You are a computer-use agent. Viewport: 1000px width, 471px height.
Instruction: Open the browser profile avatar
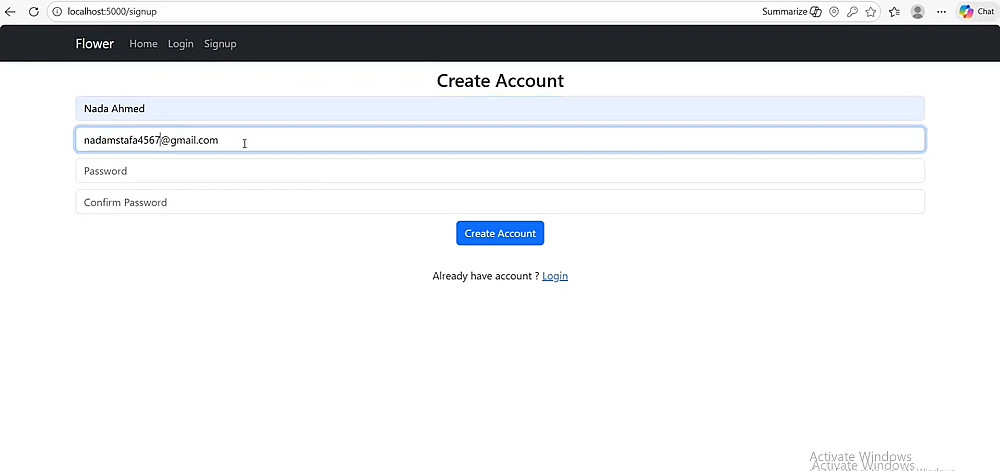917,12
